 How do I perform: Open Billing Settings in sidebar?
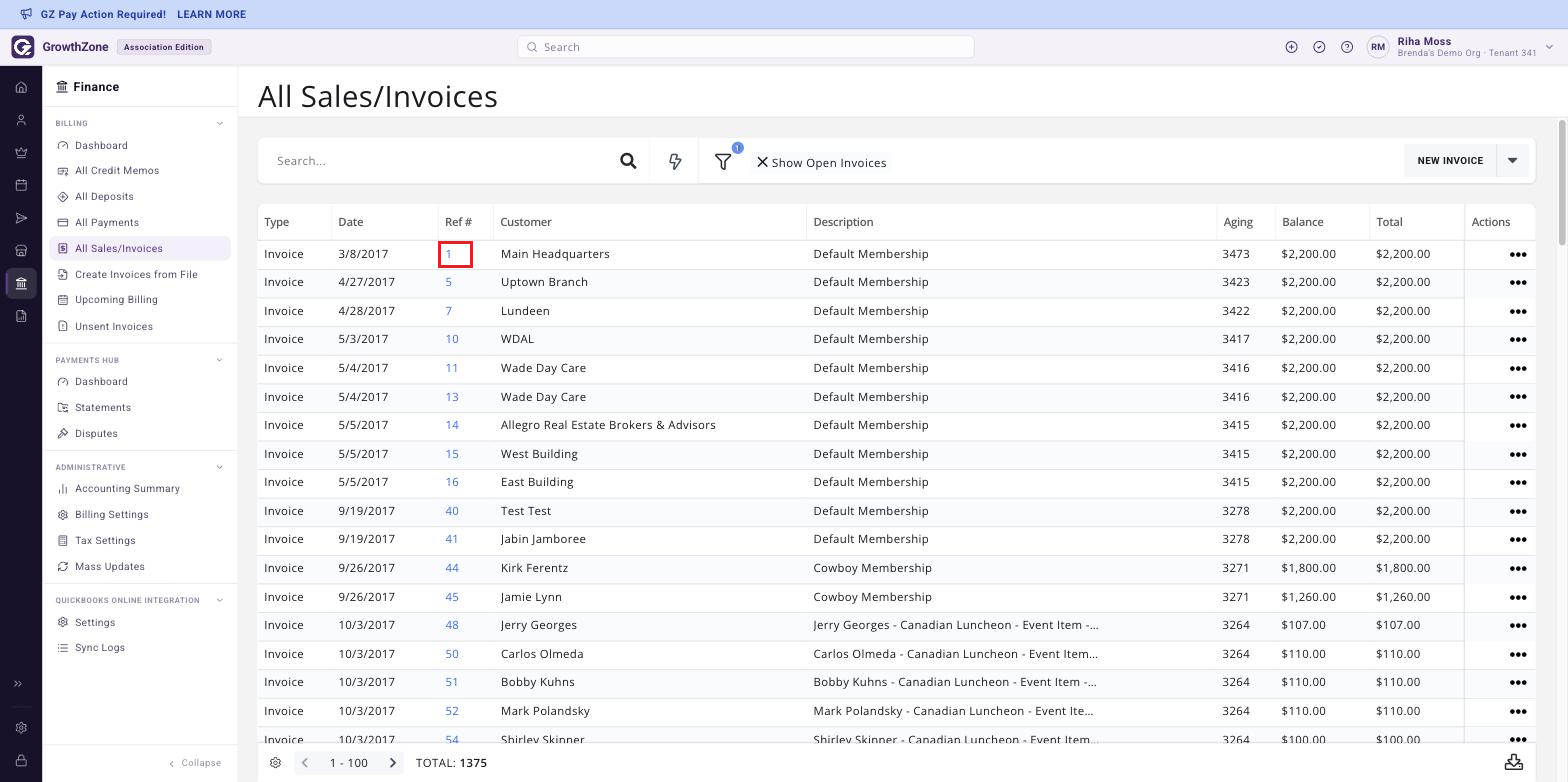112,515
